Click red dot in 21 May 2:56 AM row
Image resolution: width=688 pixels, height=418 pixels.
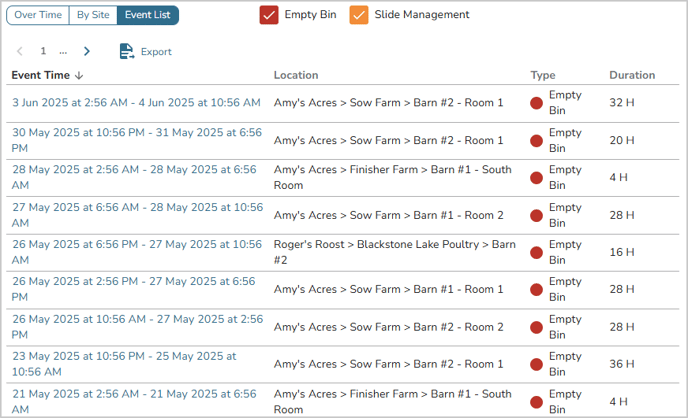coord(536,402)
